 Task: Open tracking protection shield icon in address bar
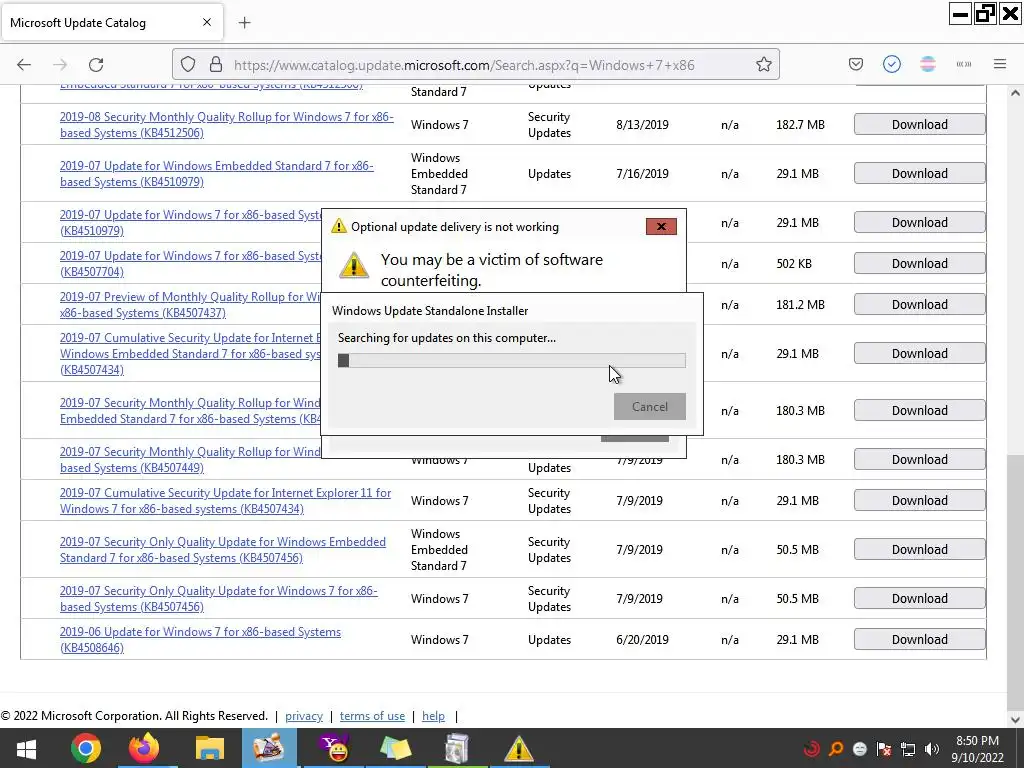tap(188, 65)
